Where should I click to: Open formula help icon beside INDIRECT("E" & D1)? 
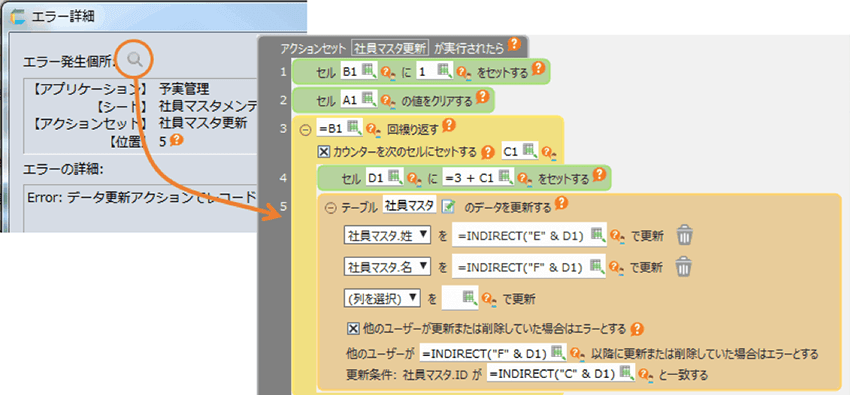[616, 236]
